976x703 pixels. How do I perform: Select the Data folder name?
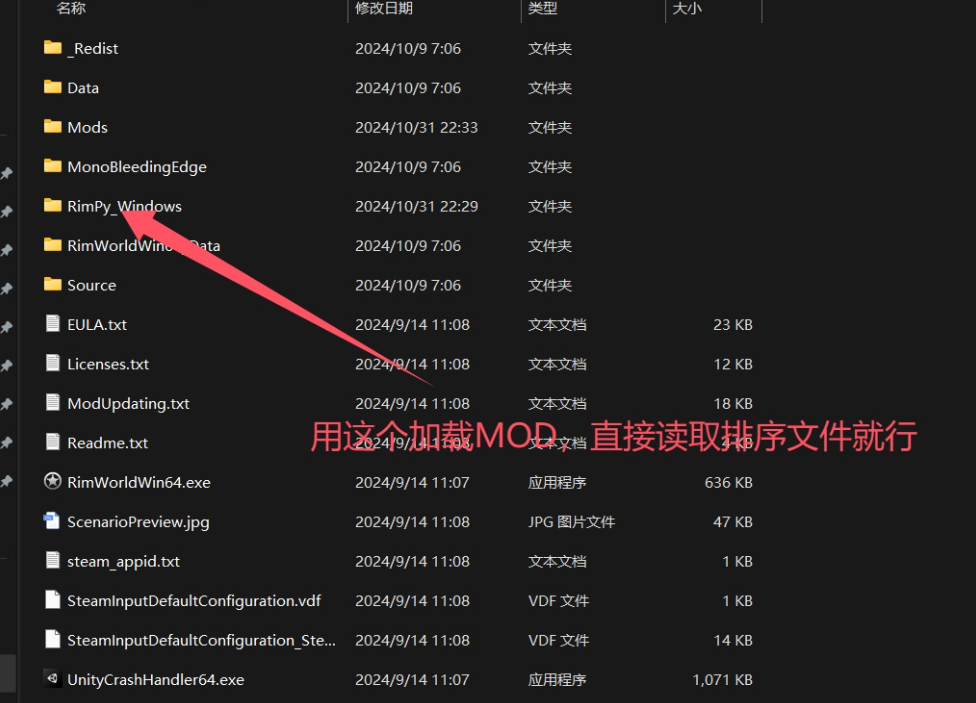tap(83, 88)
